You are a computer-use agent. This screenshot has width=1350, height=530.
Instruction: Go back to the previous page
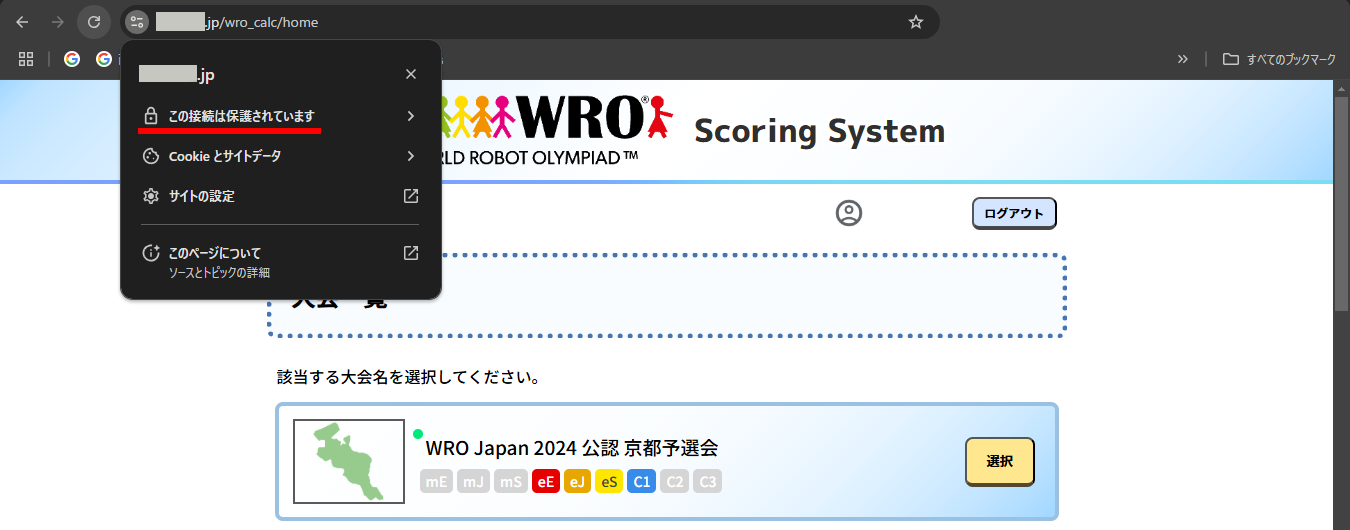click(22, 21)
